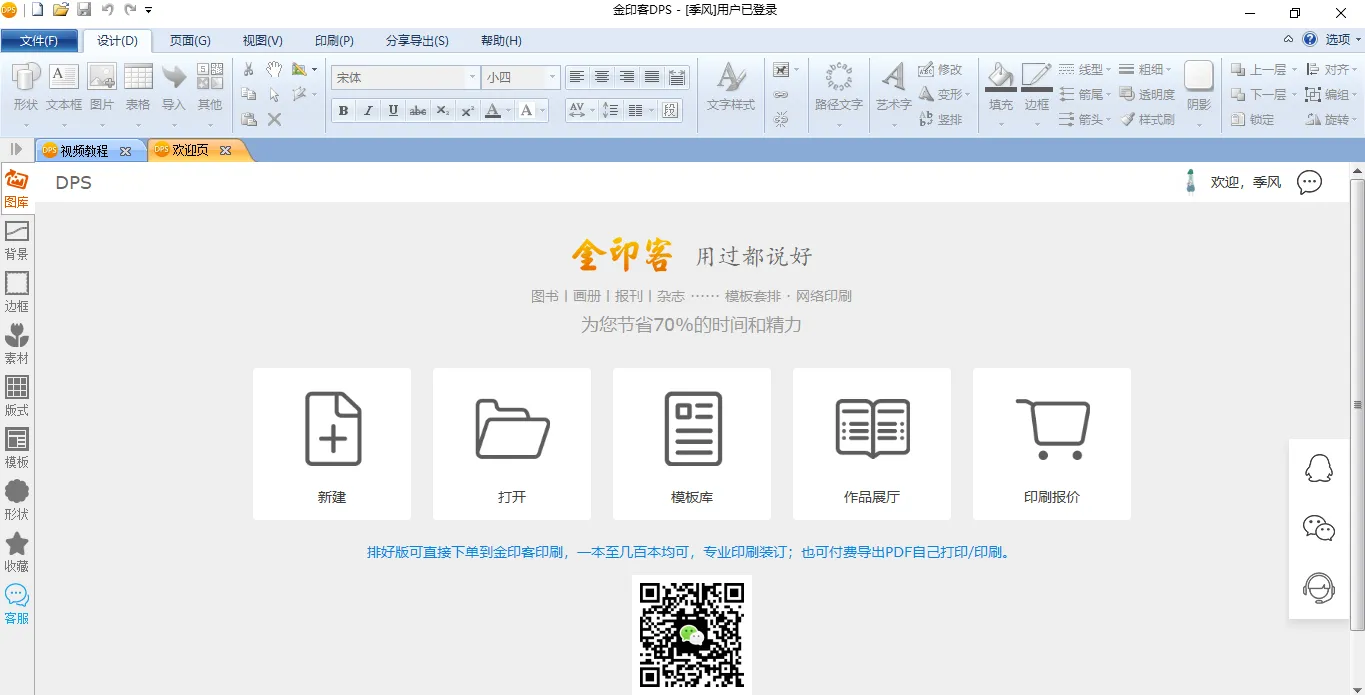
Task: Open the 印刷报价 print quote card
Action: pyautogui.click(x=1052, y=444)
